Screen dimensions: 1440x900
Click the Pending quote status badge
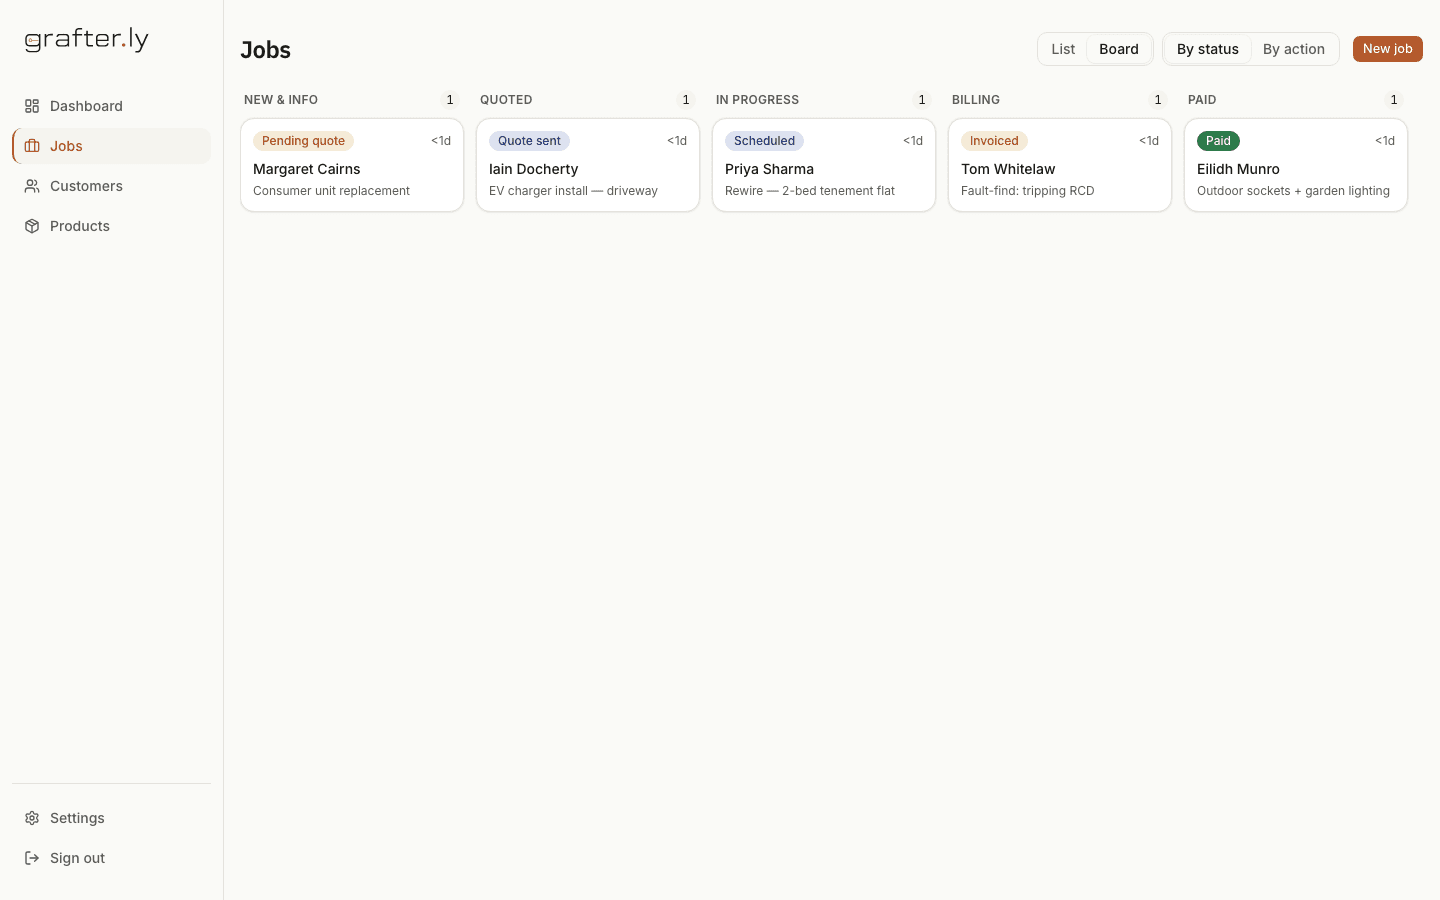(x=303, y=141)
